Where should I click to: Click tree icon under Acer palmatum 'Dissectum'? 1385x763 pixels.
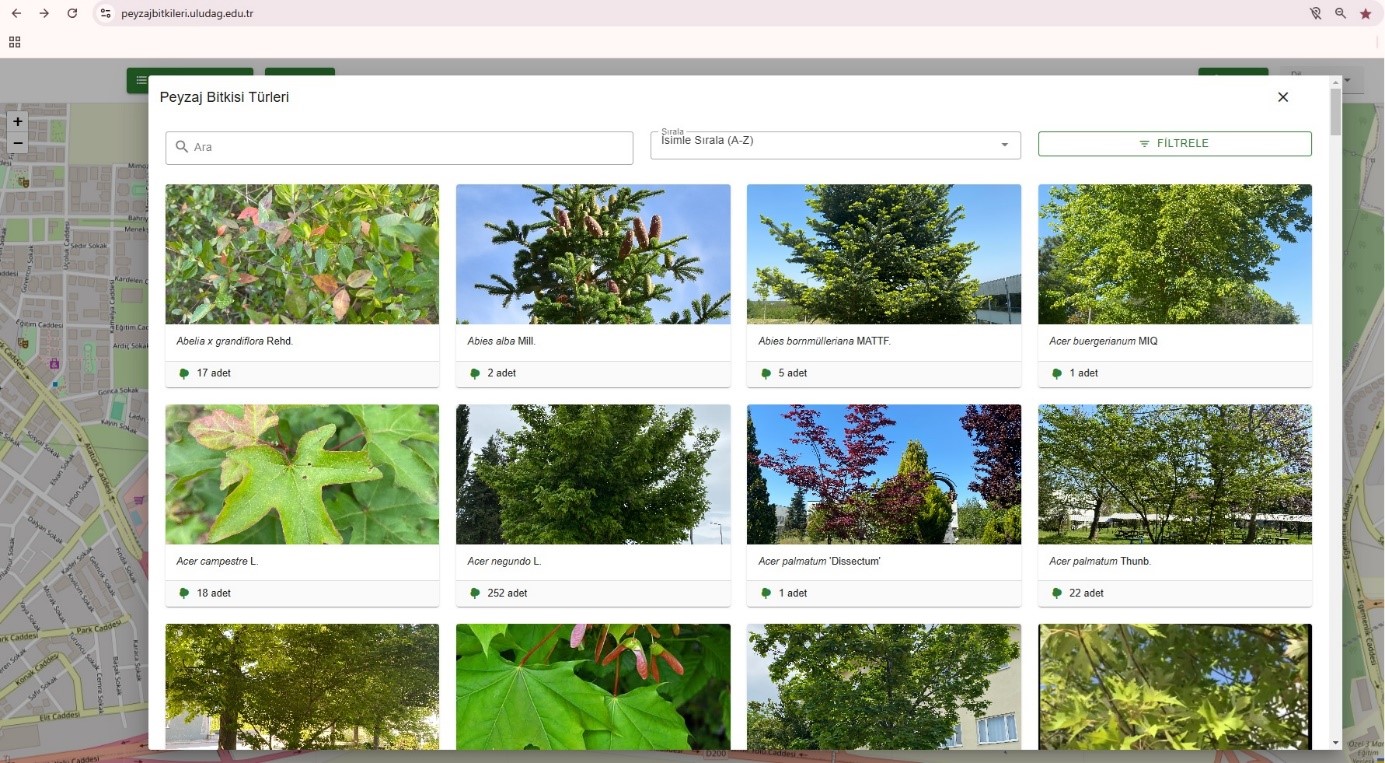(766, 593)
